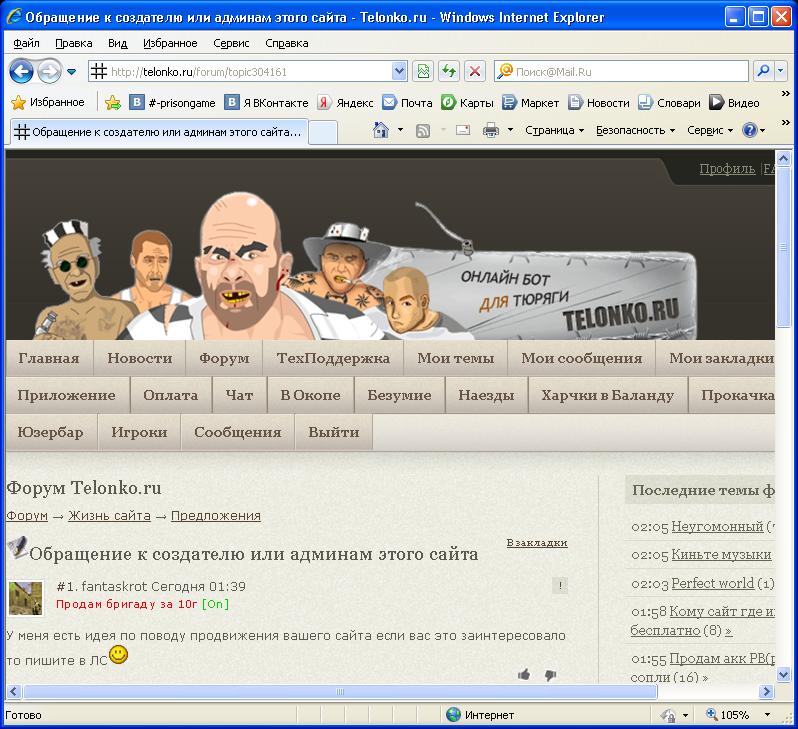Like the post with thumbs-up icon
This screenshot has height=729, width=798.
click(x=524, y=675)
